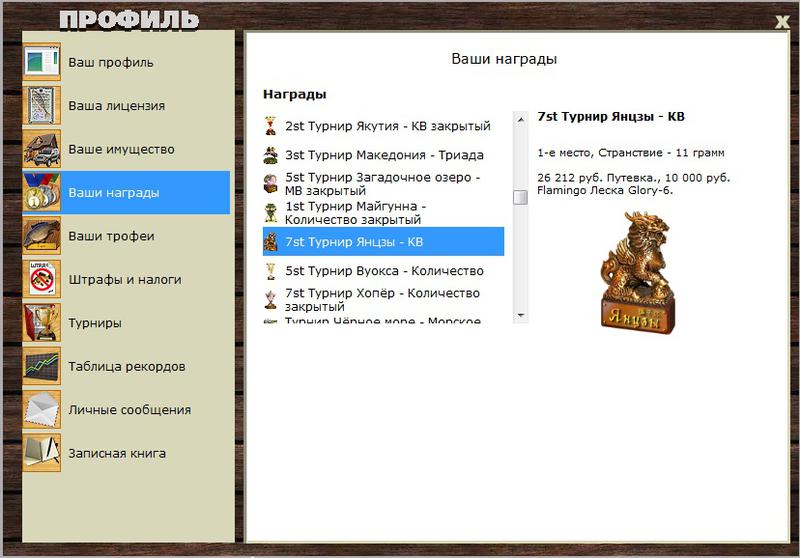Select 3st Турнир Македония - Триада
The width and height of the screenshot is (800, 558).
click(383, 155)
